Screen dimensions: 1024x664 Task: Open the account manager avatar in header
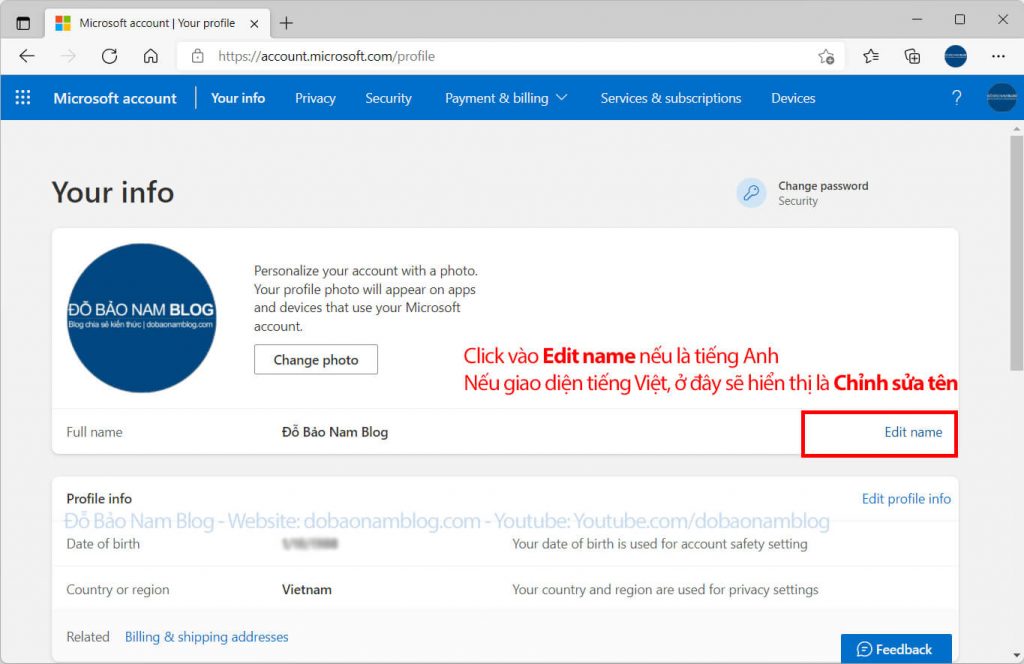(1002, 98)
